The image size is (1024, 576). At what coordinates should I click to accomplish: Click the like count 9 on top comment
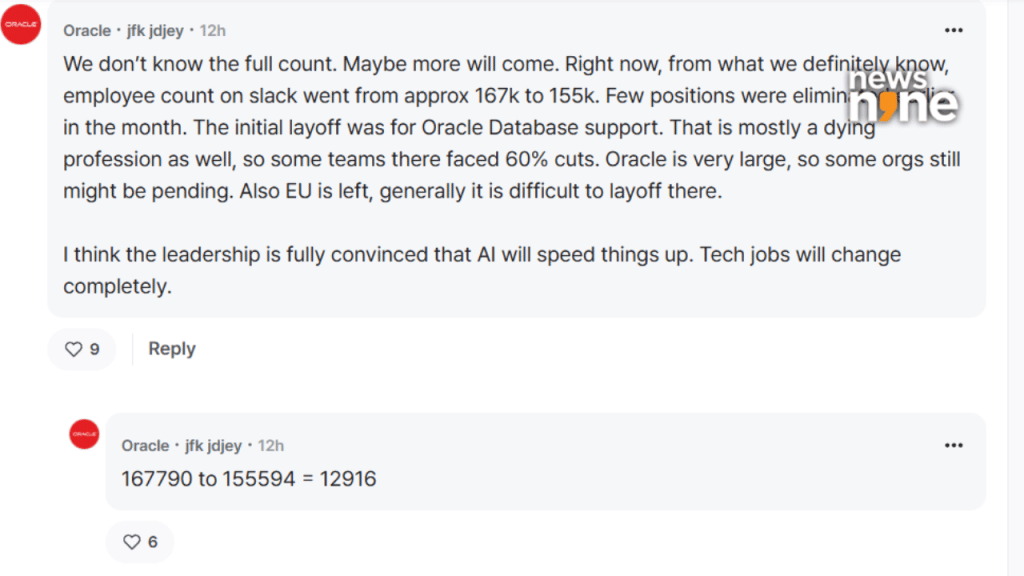click(95, 349)
